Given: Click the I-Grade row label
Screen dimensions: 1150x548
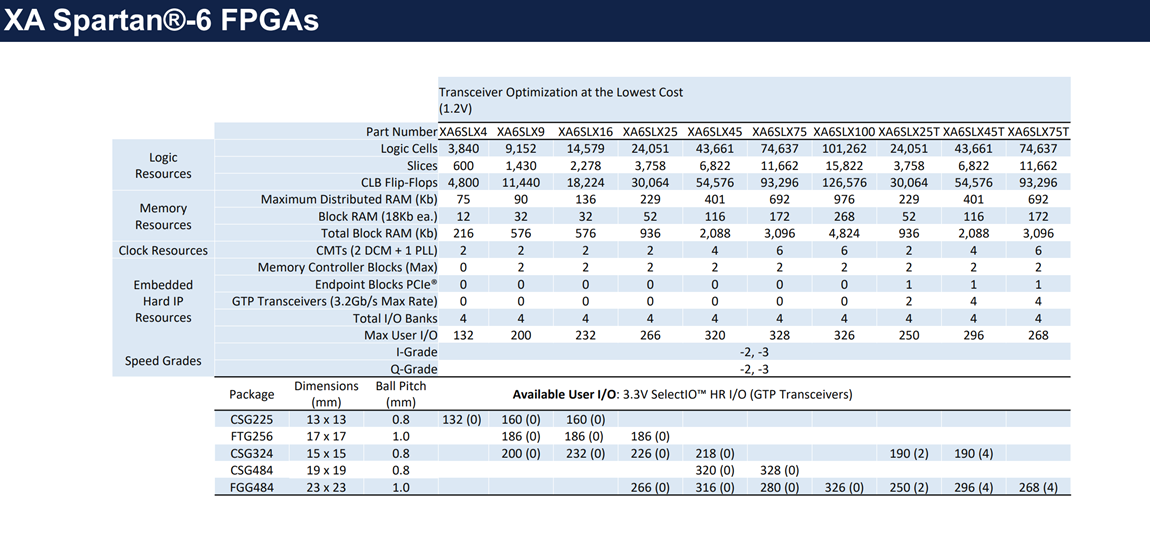Looking at the screenshot, I should 419,352.
